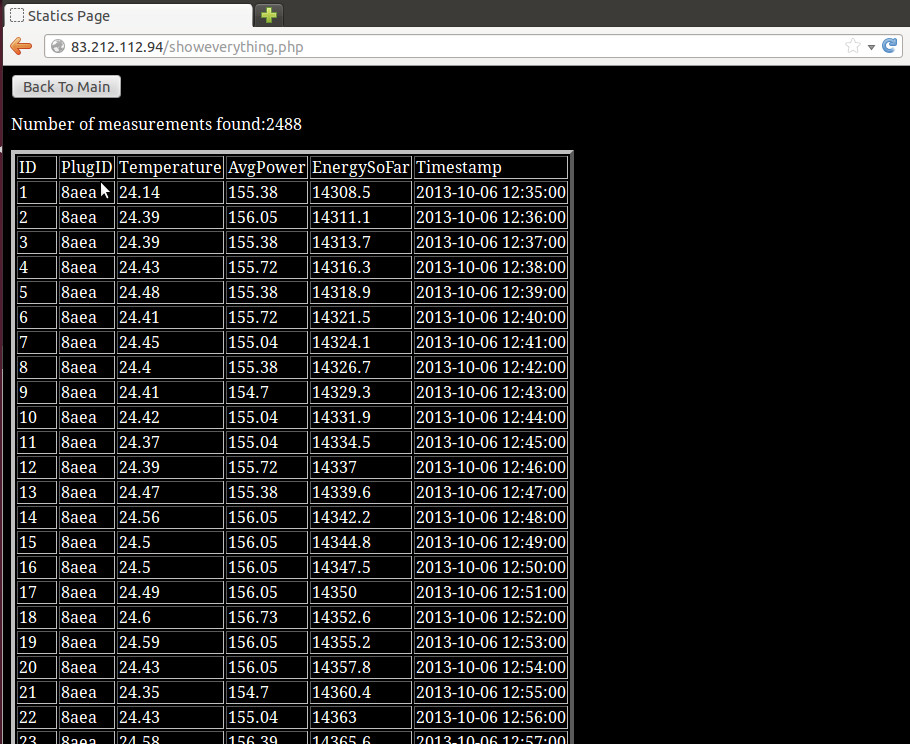Screen dimensions: 910x744
Task: Click 'Number of measurements found:2488' text
Action: 157,124
